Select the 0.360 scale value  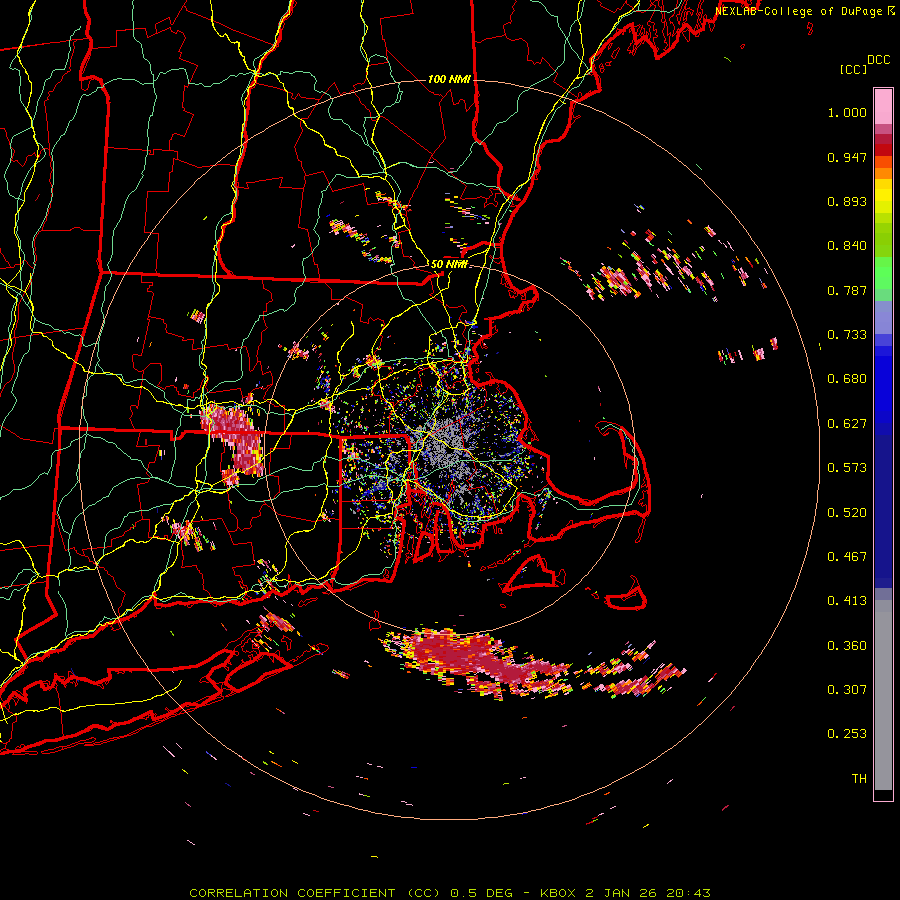click(x=847, y=646)
